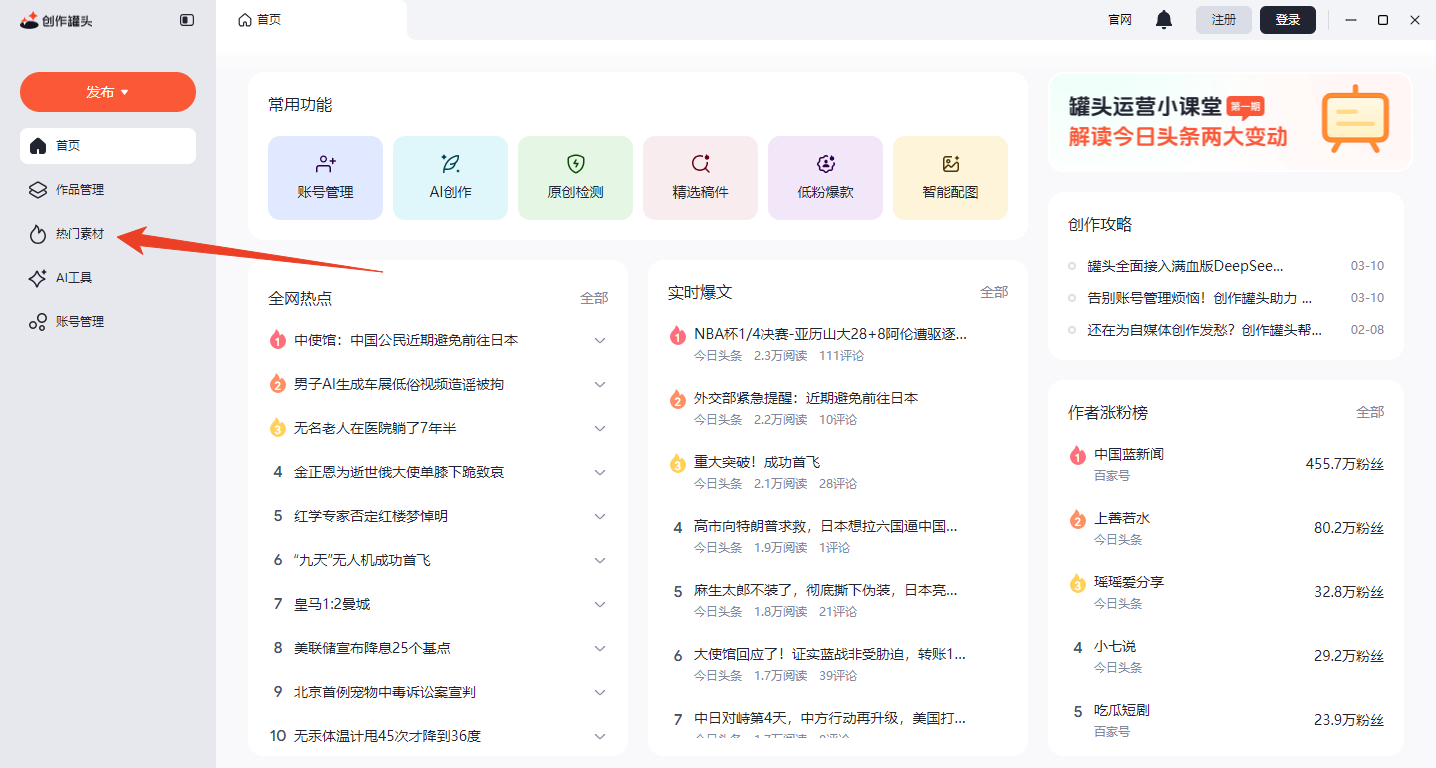Open the 作品管理 section

click(x=80, y=189)
